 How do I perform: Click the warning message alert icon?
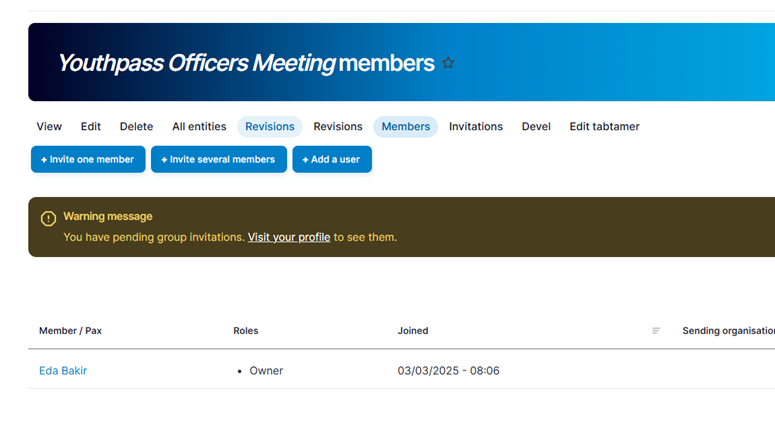pos(48,218)
